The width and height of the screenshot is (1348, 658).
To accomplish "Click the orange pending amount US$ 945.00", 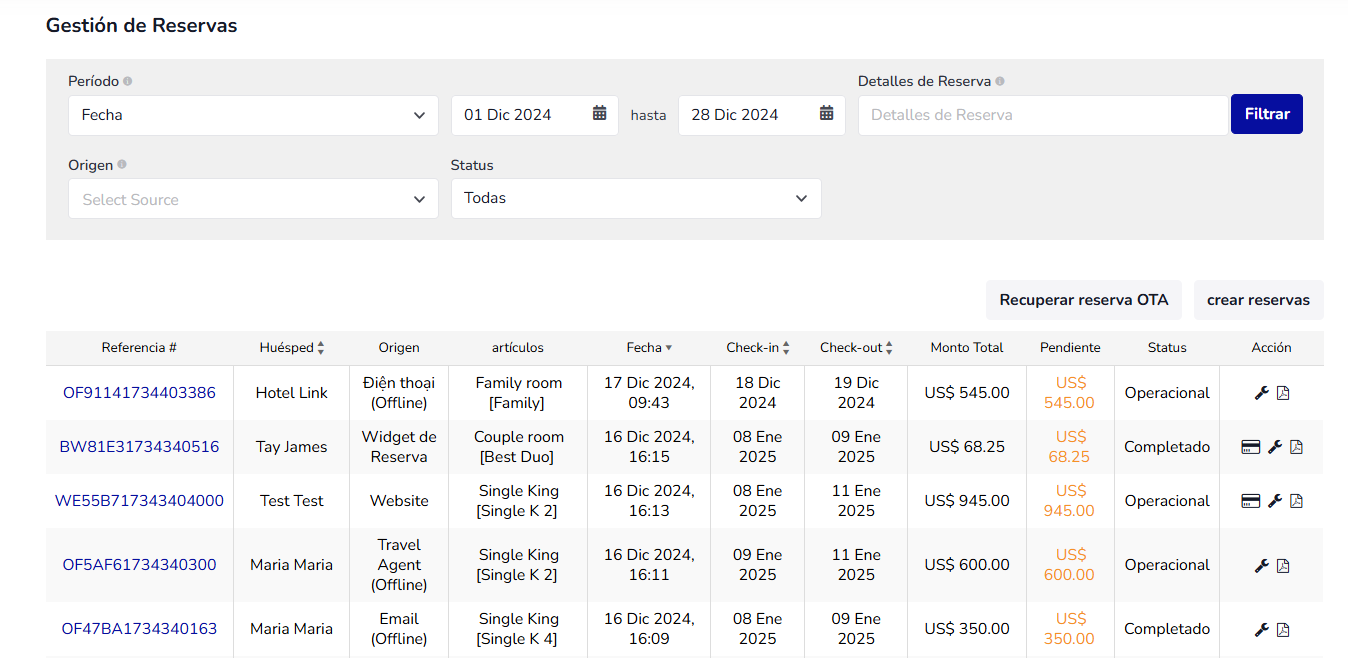I will click(1070, 501).
